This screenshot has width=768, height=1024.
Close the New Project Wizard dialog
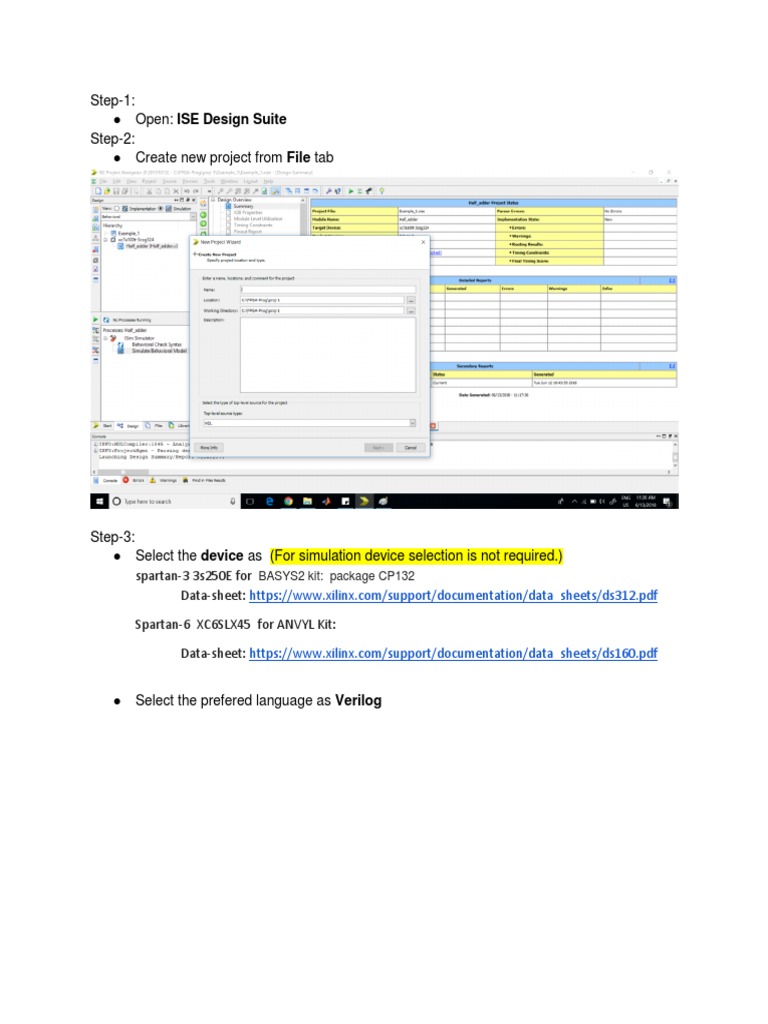click(x=423, y=242)
